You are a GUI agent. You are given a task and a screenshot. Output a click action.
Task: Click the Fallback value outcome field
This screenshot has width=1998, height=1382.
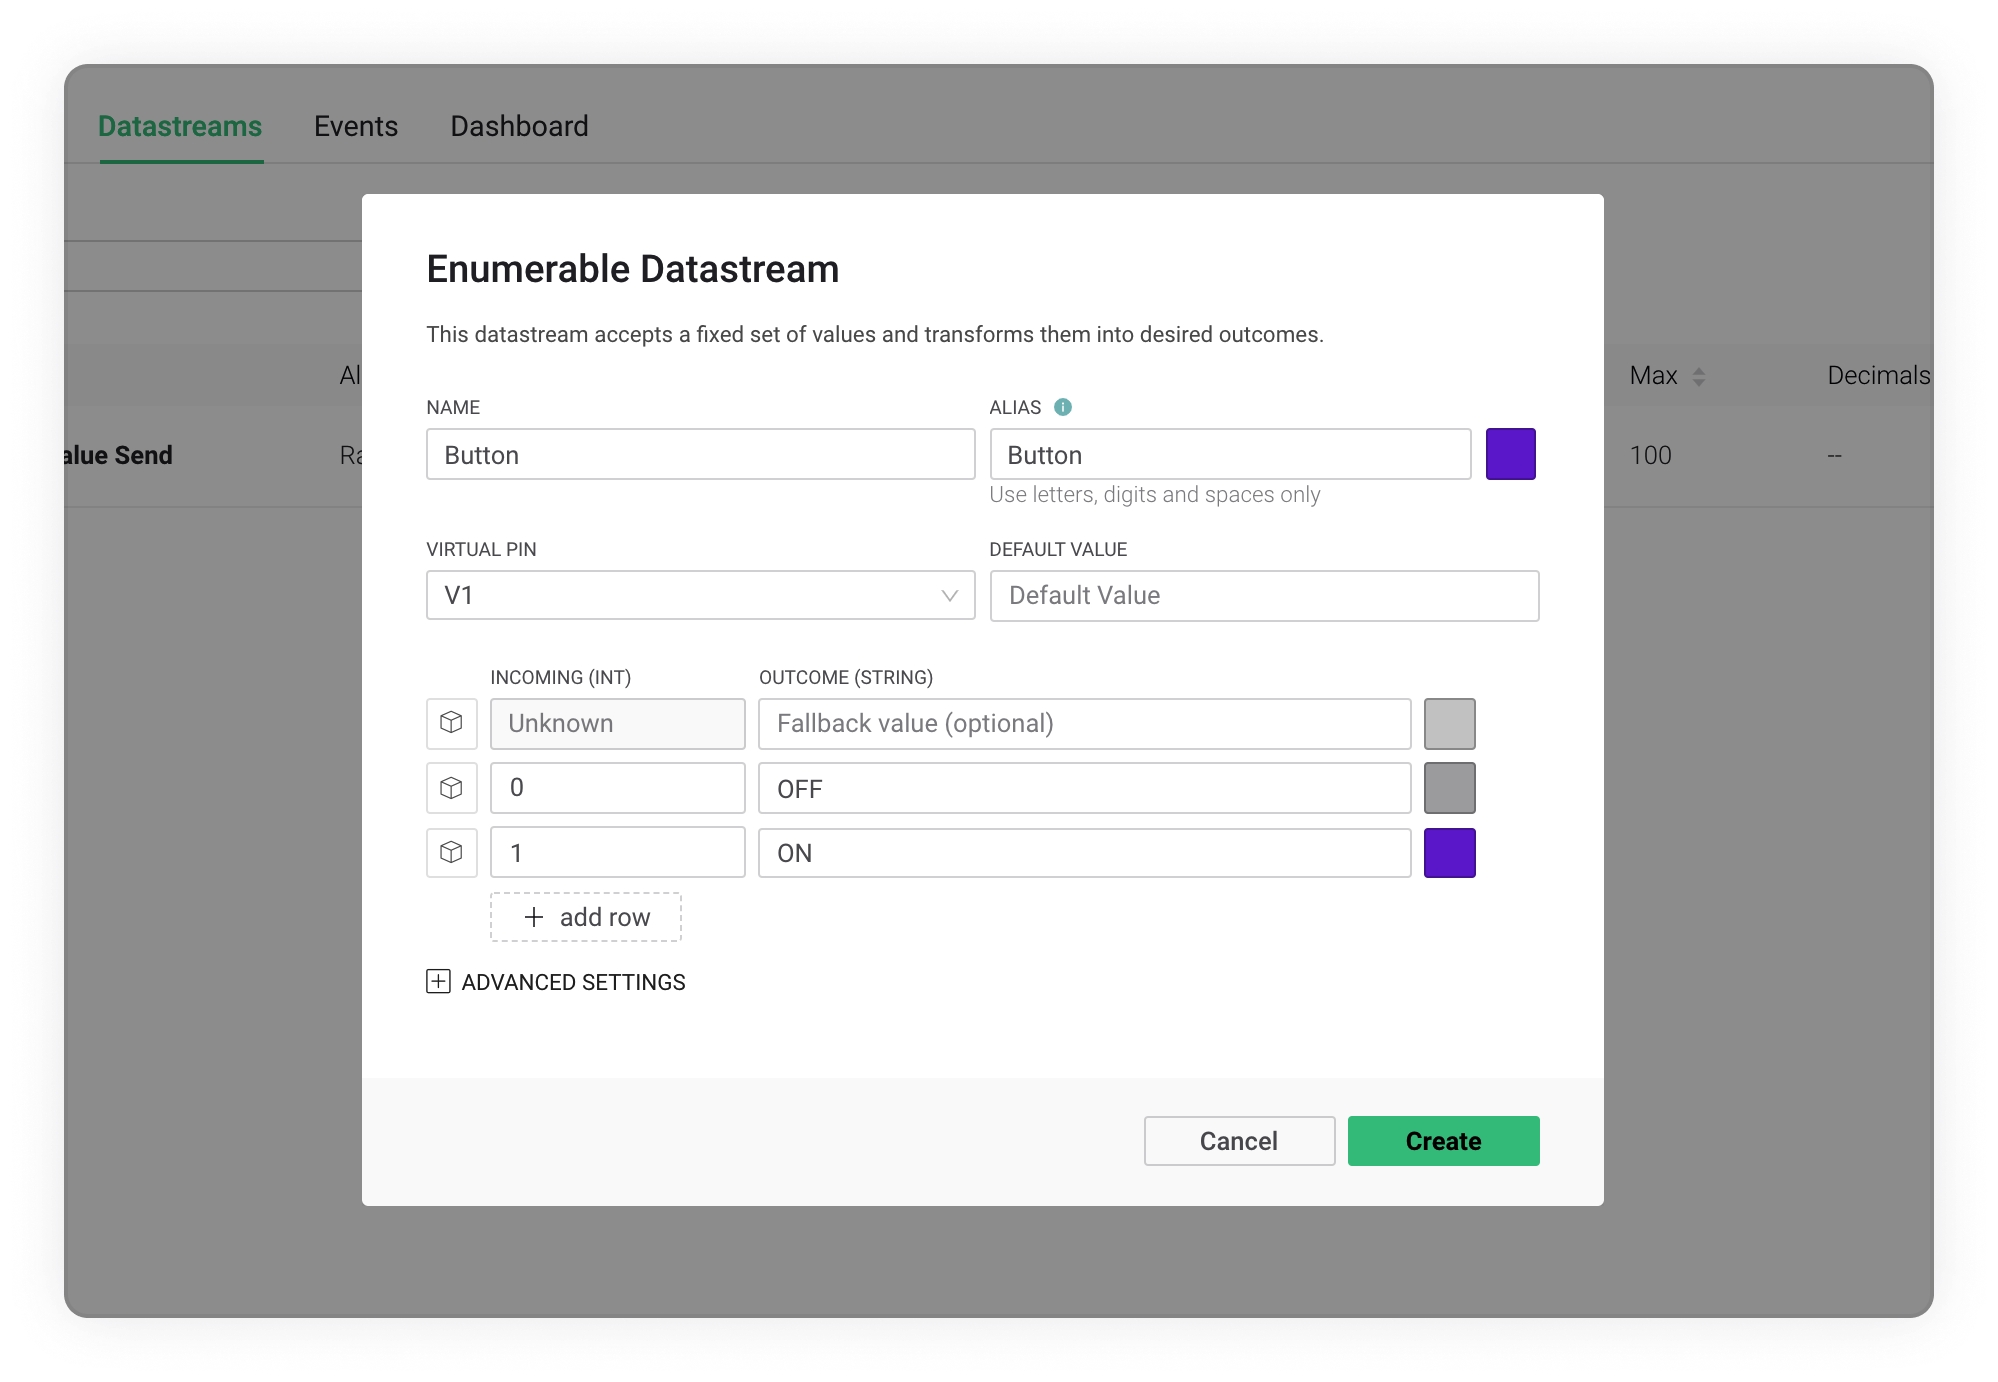click(x=1084, y=723)
